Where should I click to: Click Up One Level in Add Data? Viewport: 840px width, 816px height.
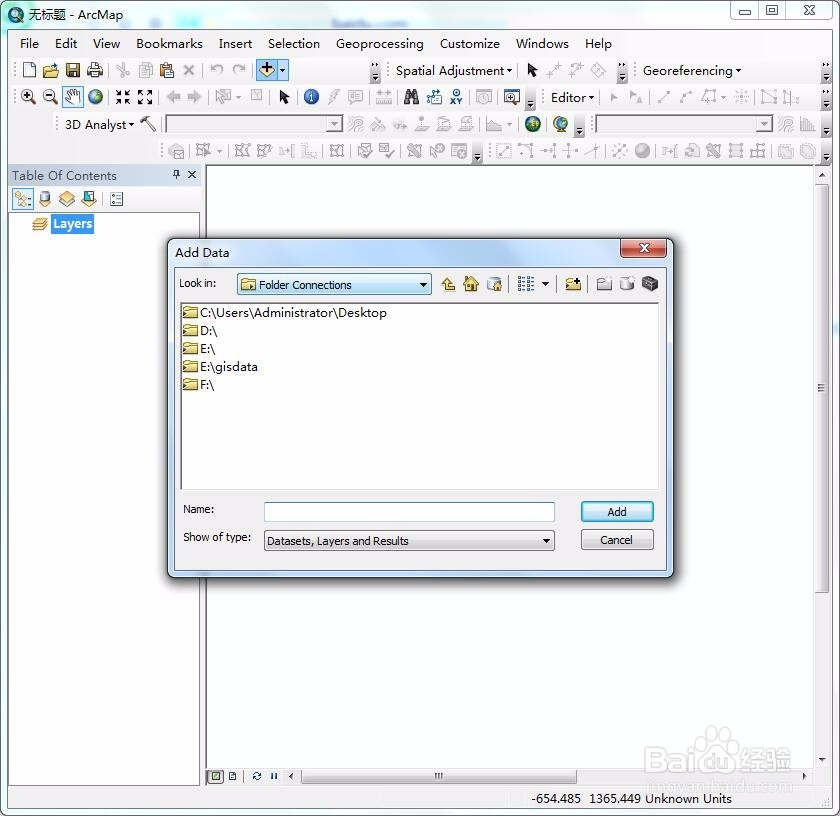coord(448,284)
